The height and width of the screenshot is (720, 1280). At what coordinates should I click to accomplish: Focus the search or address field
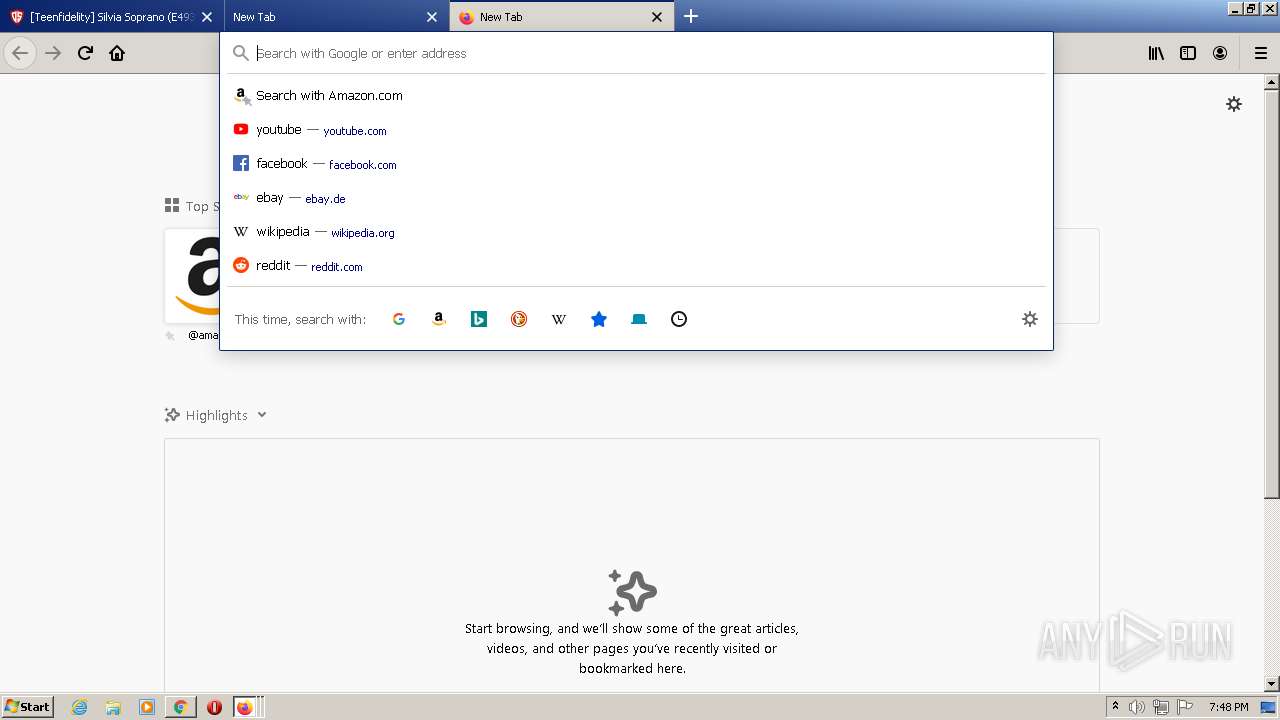click(x=636, y=53)
